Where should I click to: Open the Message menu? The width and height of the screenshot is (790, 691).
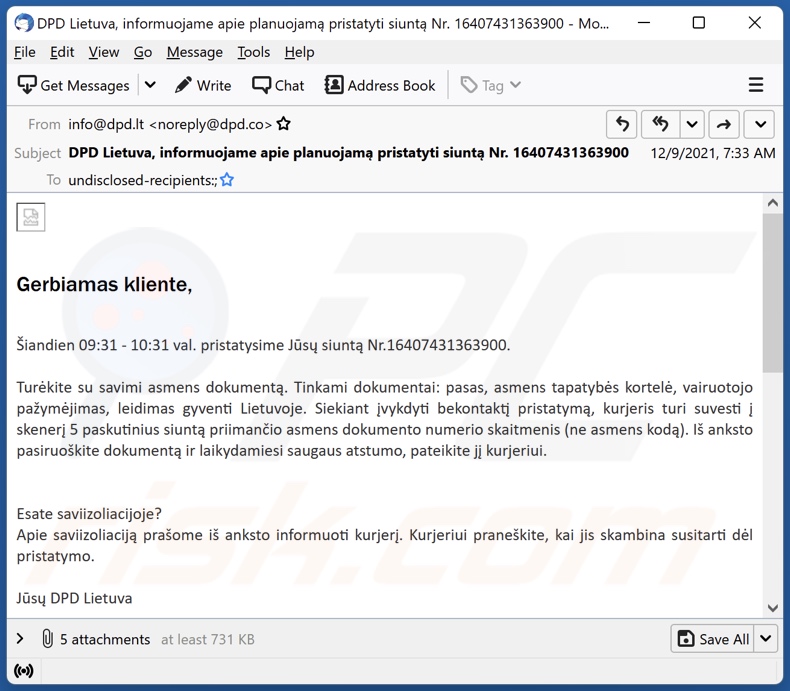[194, 52]
